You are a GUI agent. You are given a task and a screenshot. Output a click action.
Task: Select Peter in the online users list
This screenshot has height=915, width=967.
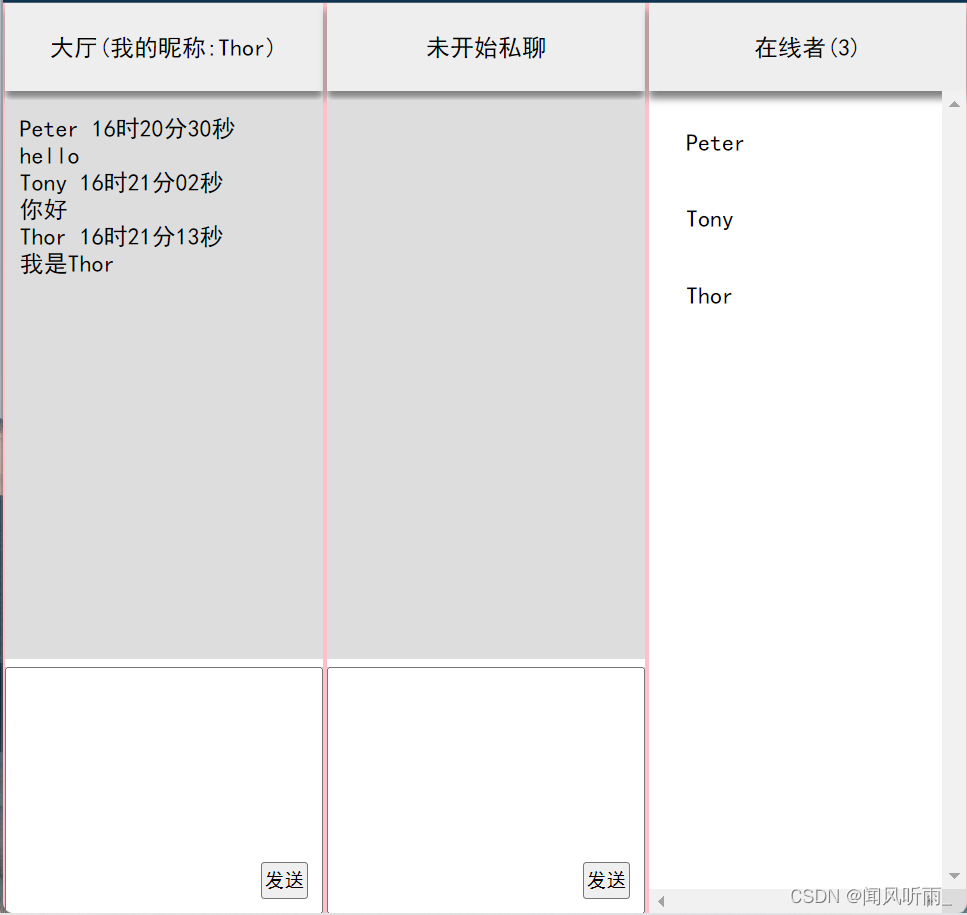pos(715,143)
